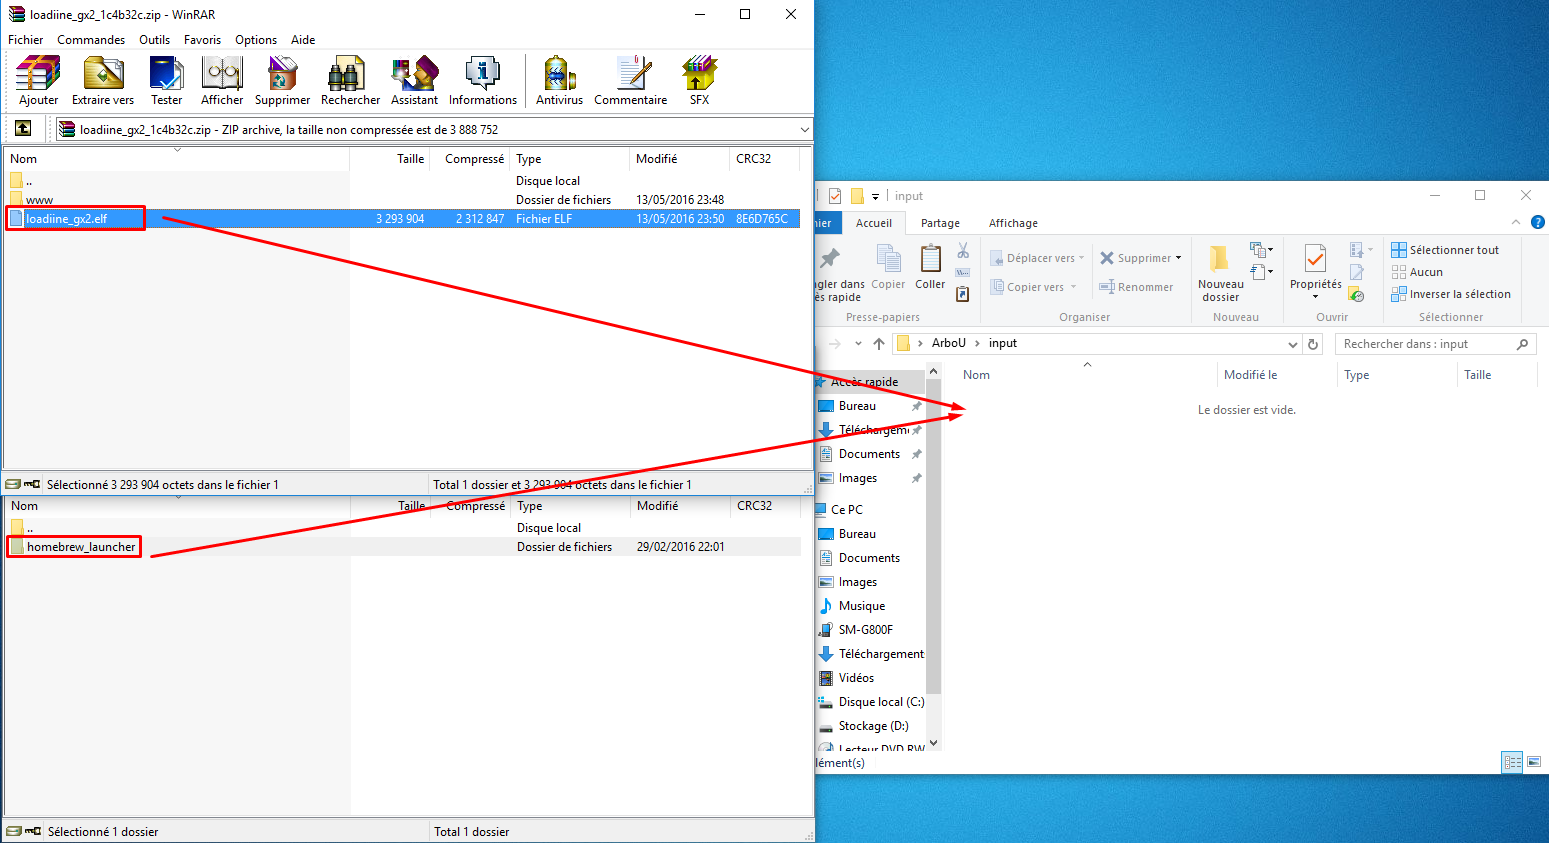1549x843 pixels.
Task: Open the recent locations dropdown arrow
Action: tap(858, 344)
